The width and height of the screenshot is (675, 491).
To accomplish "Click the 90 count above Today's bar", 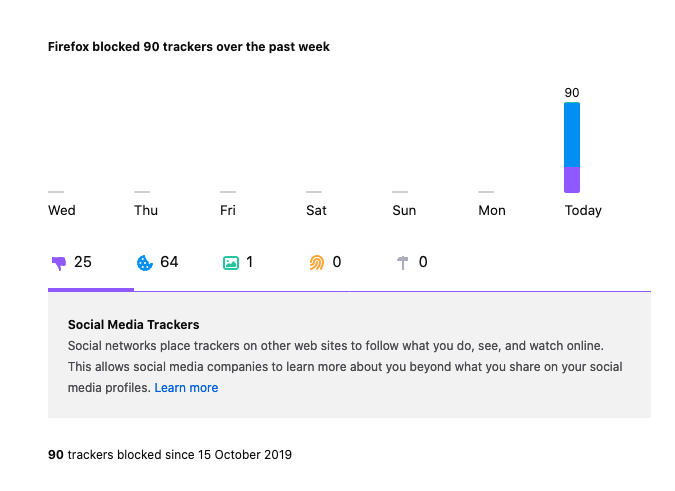I will click(x=572, y=93).
